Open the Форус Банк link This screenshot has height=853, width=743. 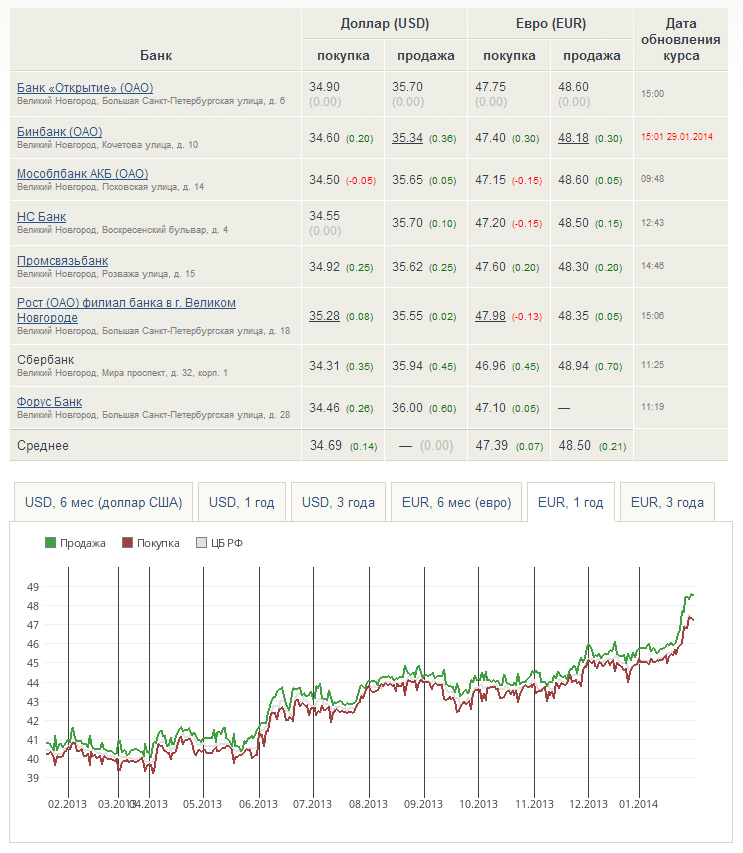pos(49,401)
